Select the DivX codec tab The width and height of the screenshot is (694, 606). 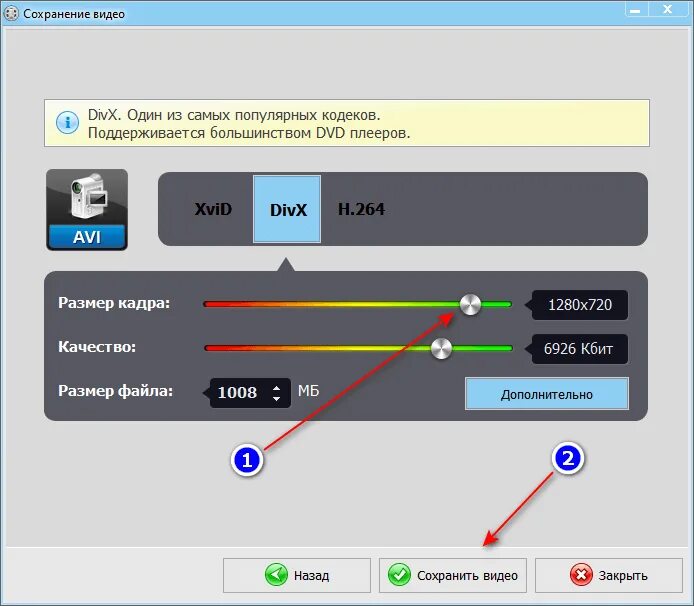coord(287,209)
